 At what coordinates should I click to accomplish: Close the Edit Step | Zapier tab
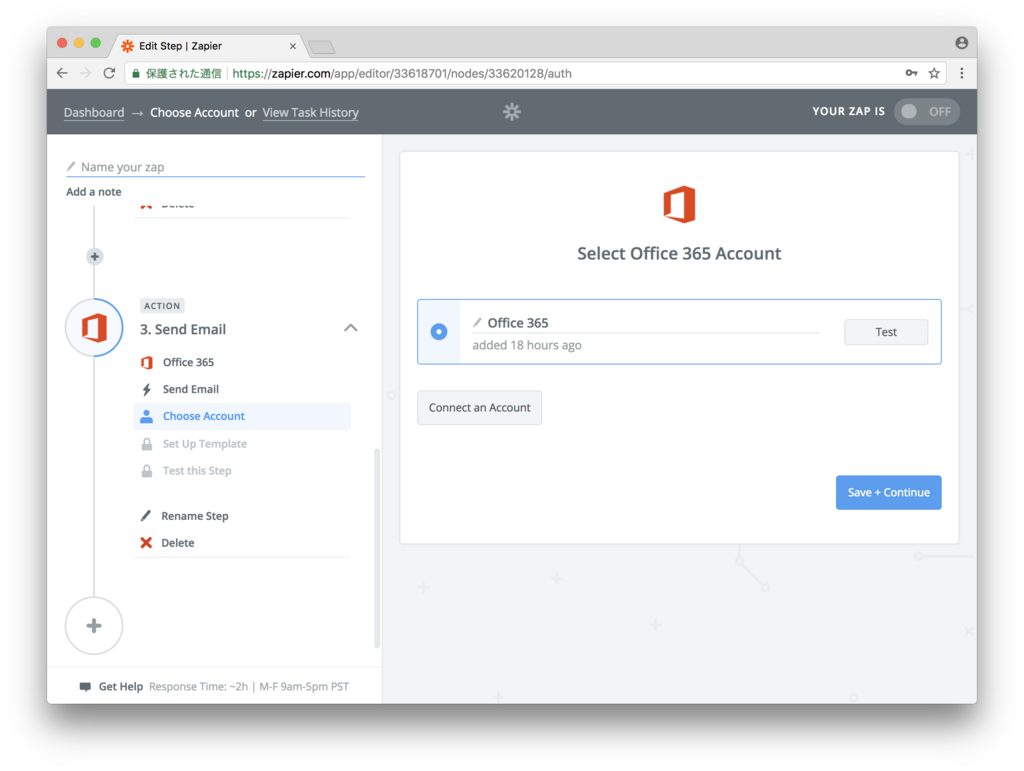pos(293,46)
